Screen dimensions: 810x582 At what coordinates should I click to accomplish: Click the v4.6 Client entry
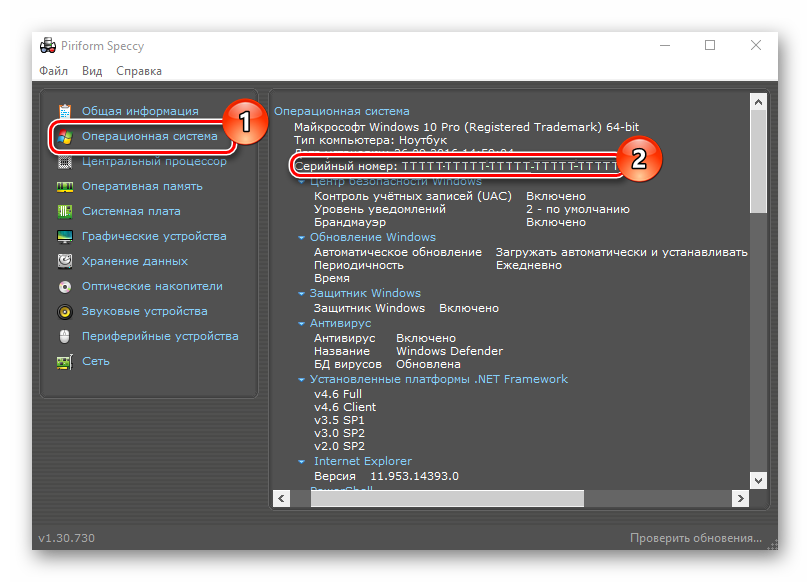click(x=345, y=407)
